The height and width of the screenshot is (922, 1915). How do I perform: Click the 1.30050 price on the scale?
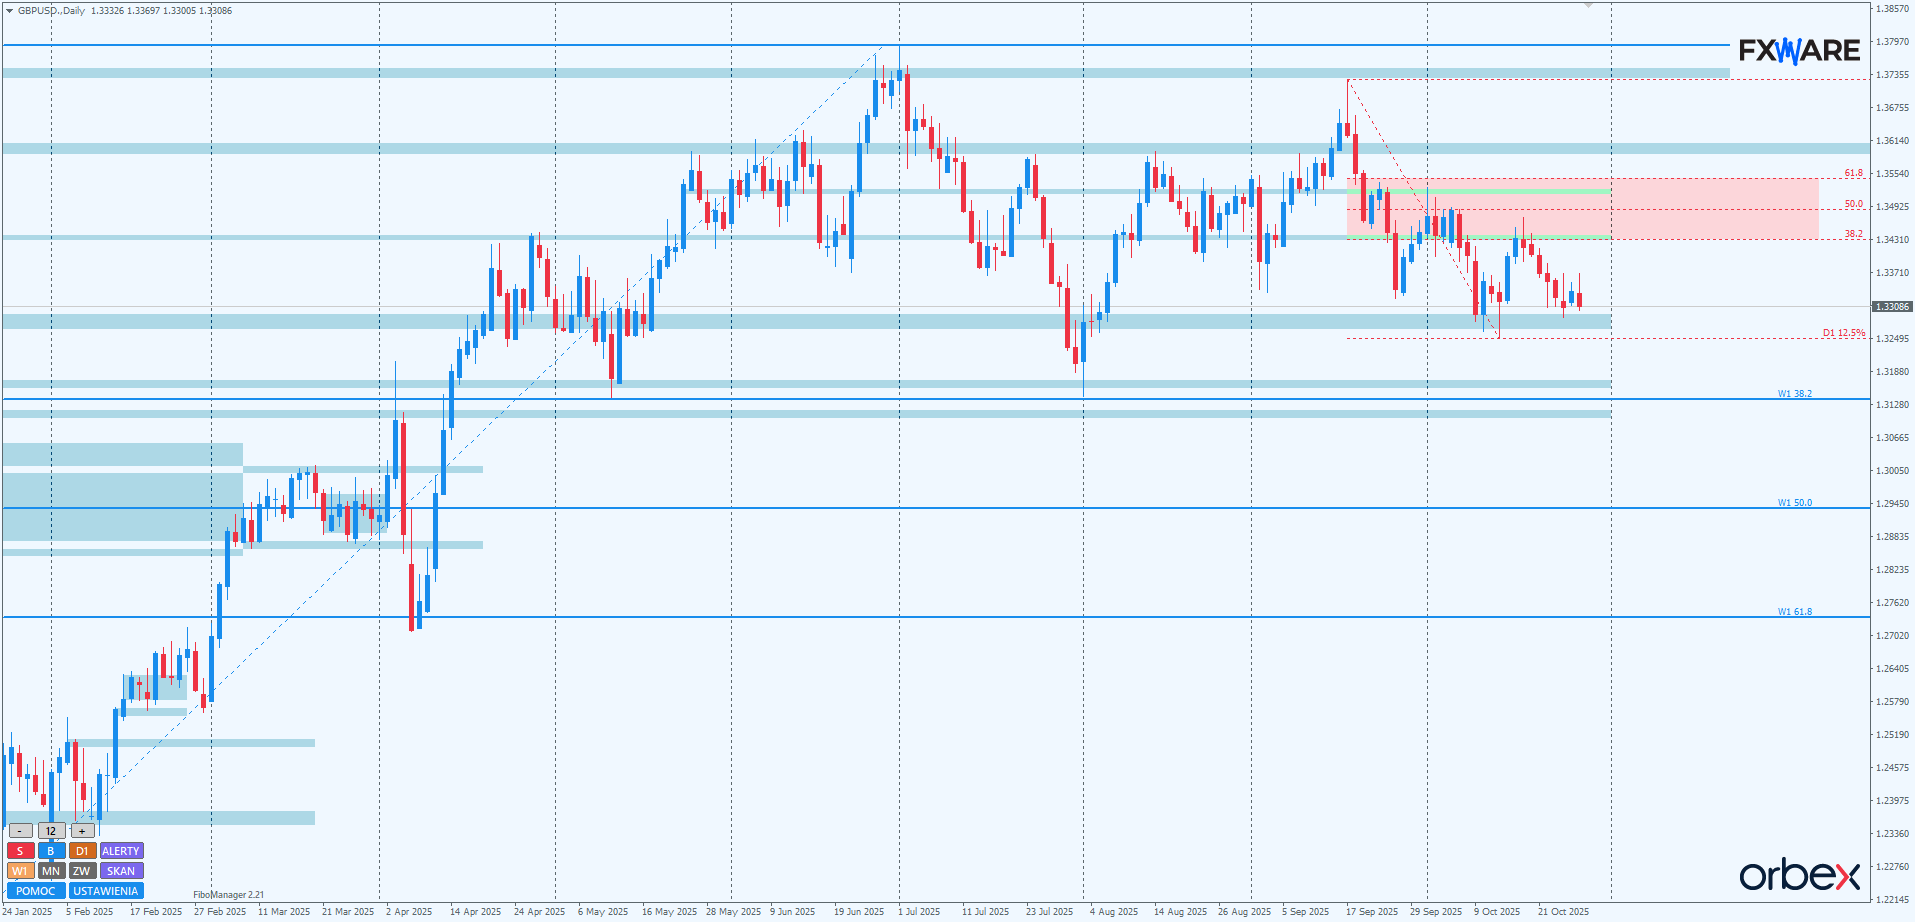pos(1892,471)
